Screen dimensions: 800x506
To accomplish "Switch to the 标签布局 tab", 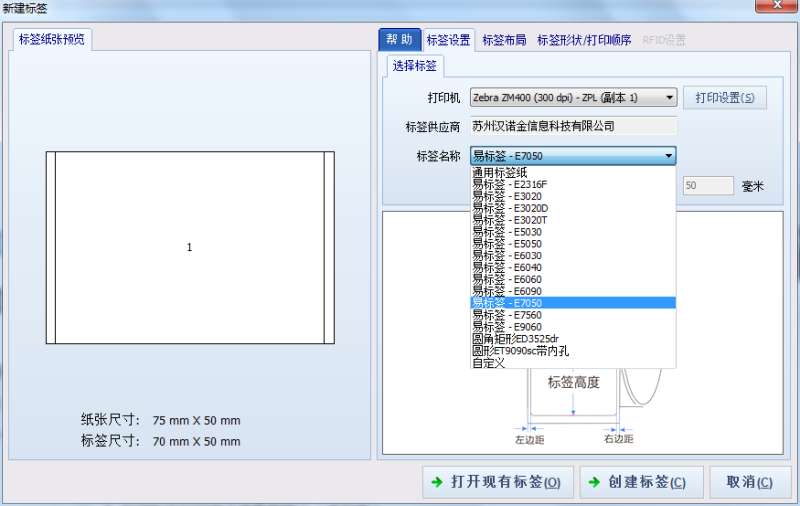I will pos(505,41).
